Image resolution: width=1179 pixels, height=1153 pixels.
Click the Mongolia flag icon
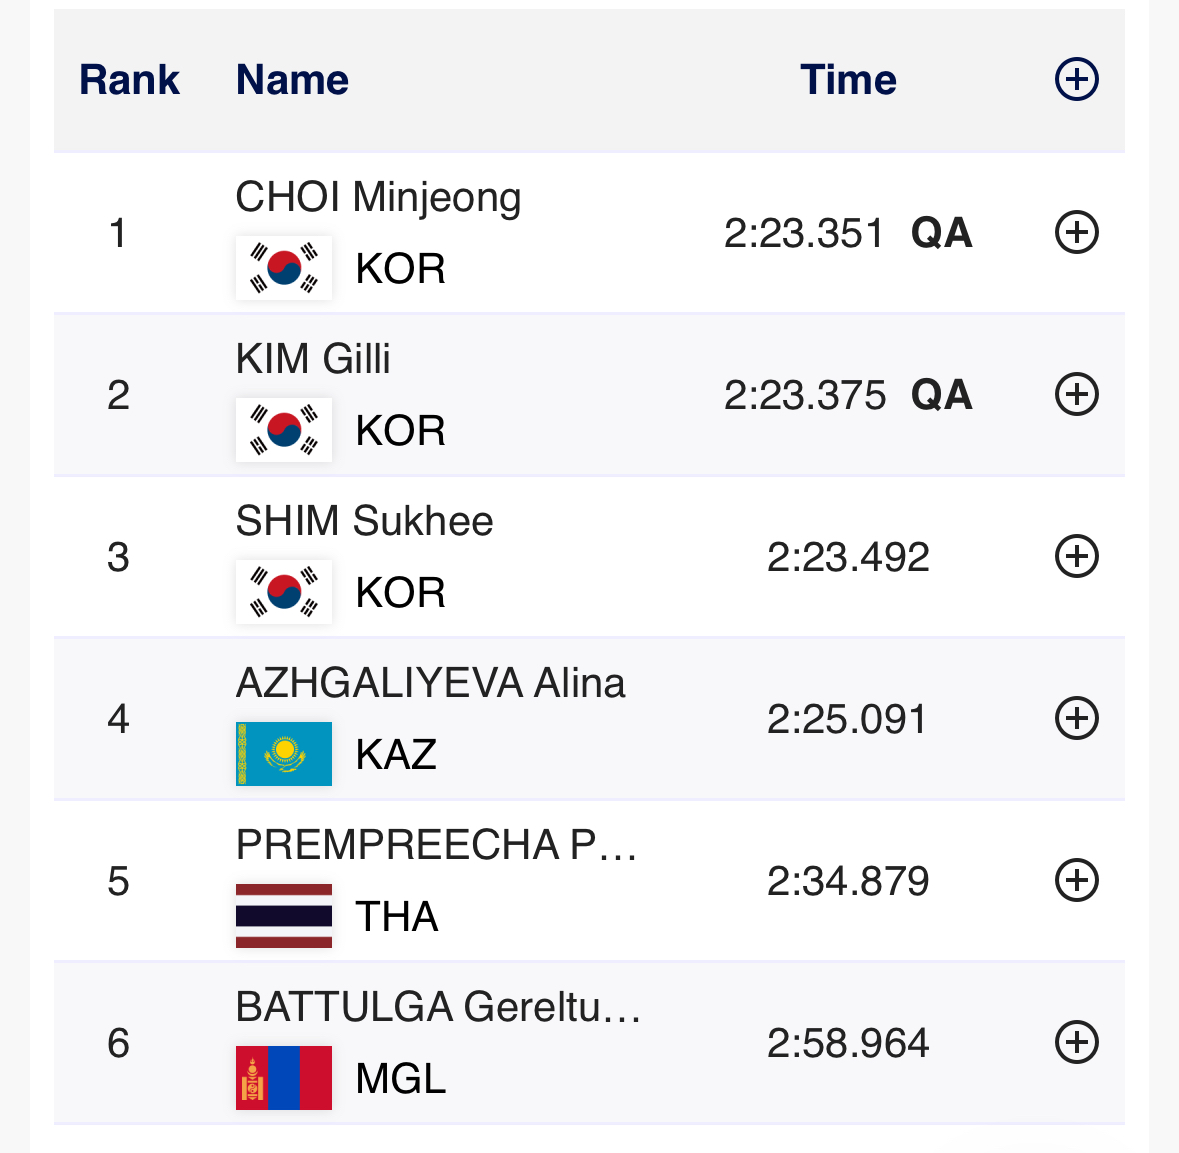(284, 1078)
